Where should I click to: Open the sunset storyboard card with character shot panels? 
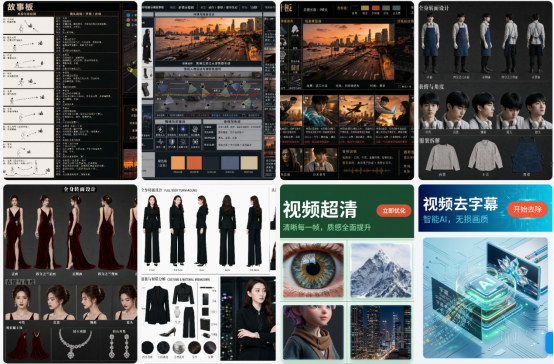(347, 90)
